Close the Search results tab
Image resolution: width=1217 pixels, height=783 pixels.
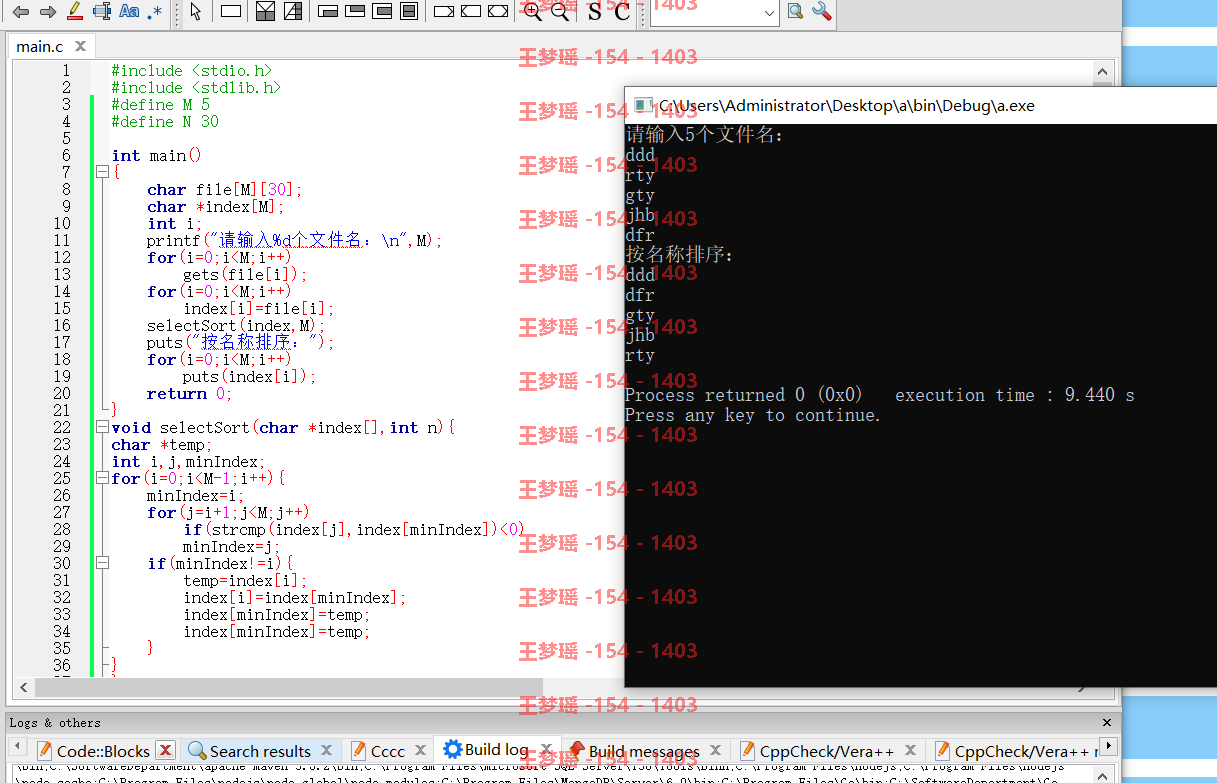coord(326,750)
